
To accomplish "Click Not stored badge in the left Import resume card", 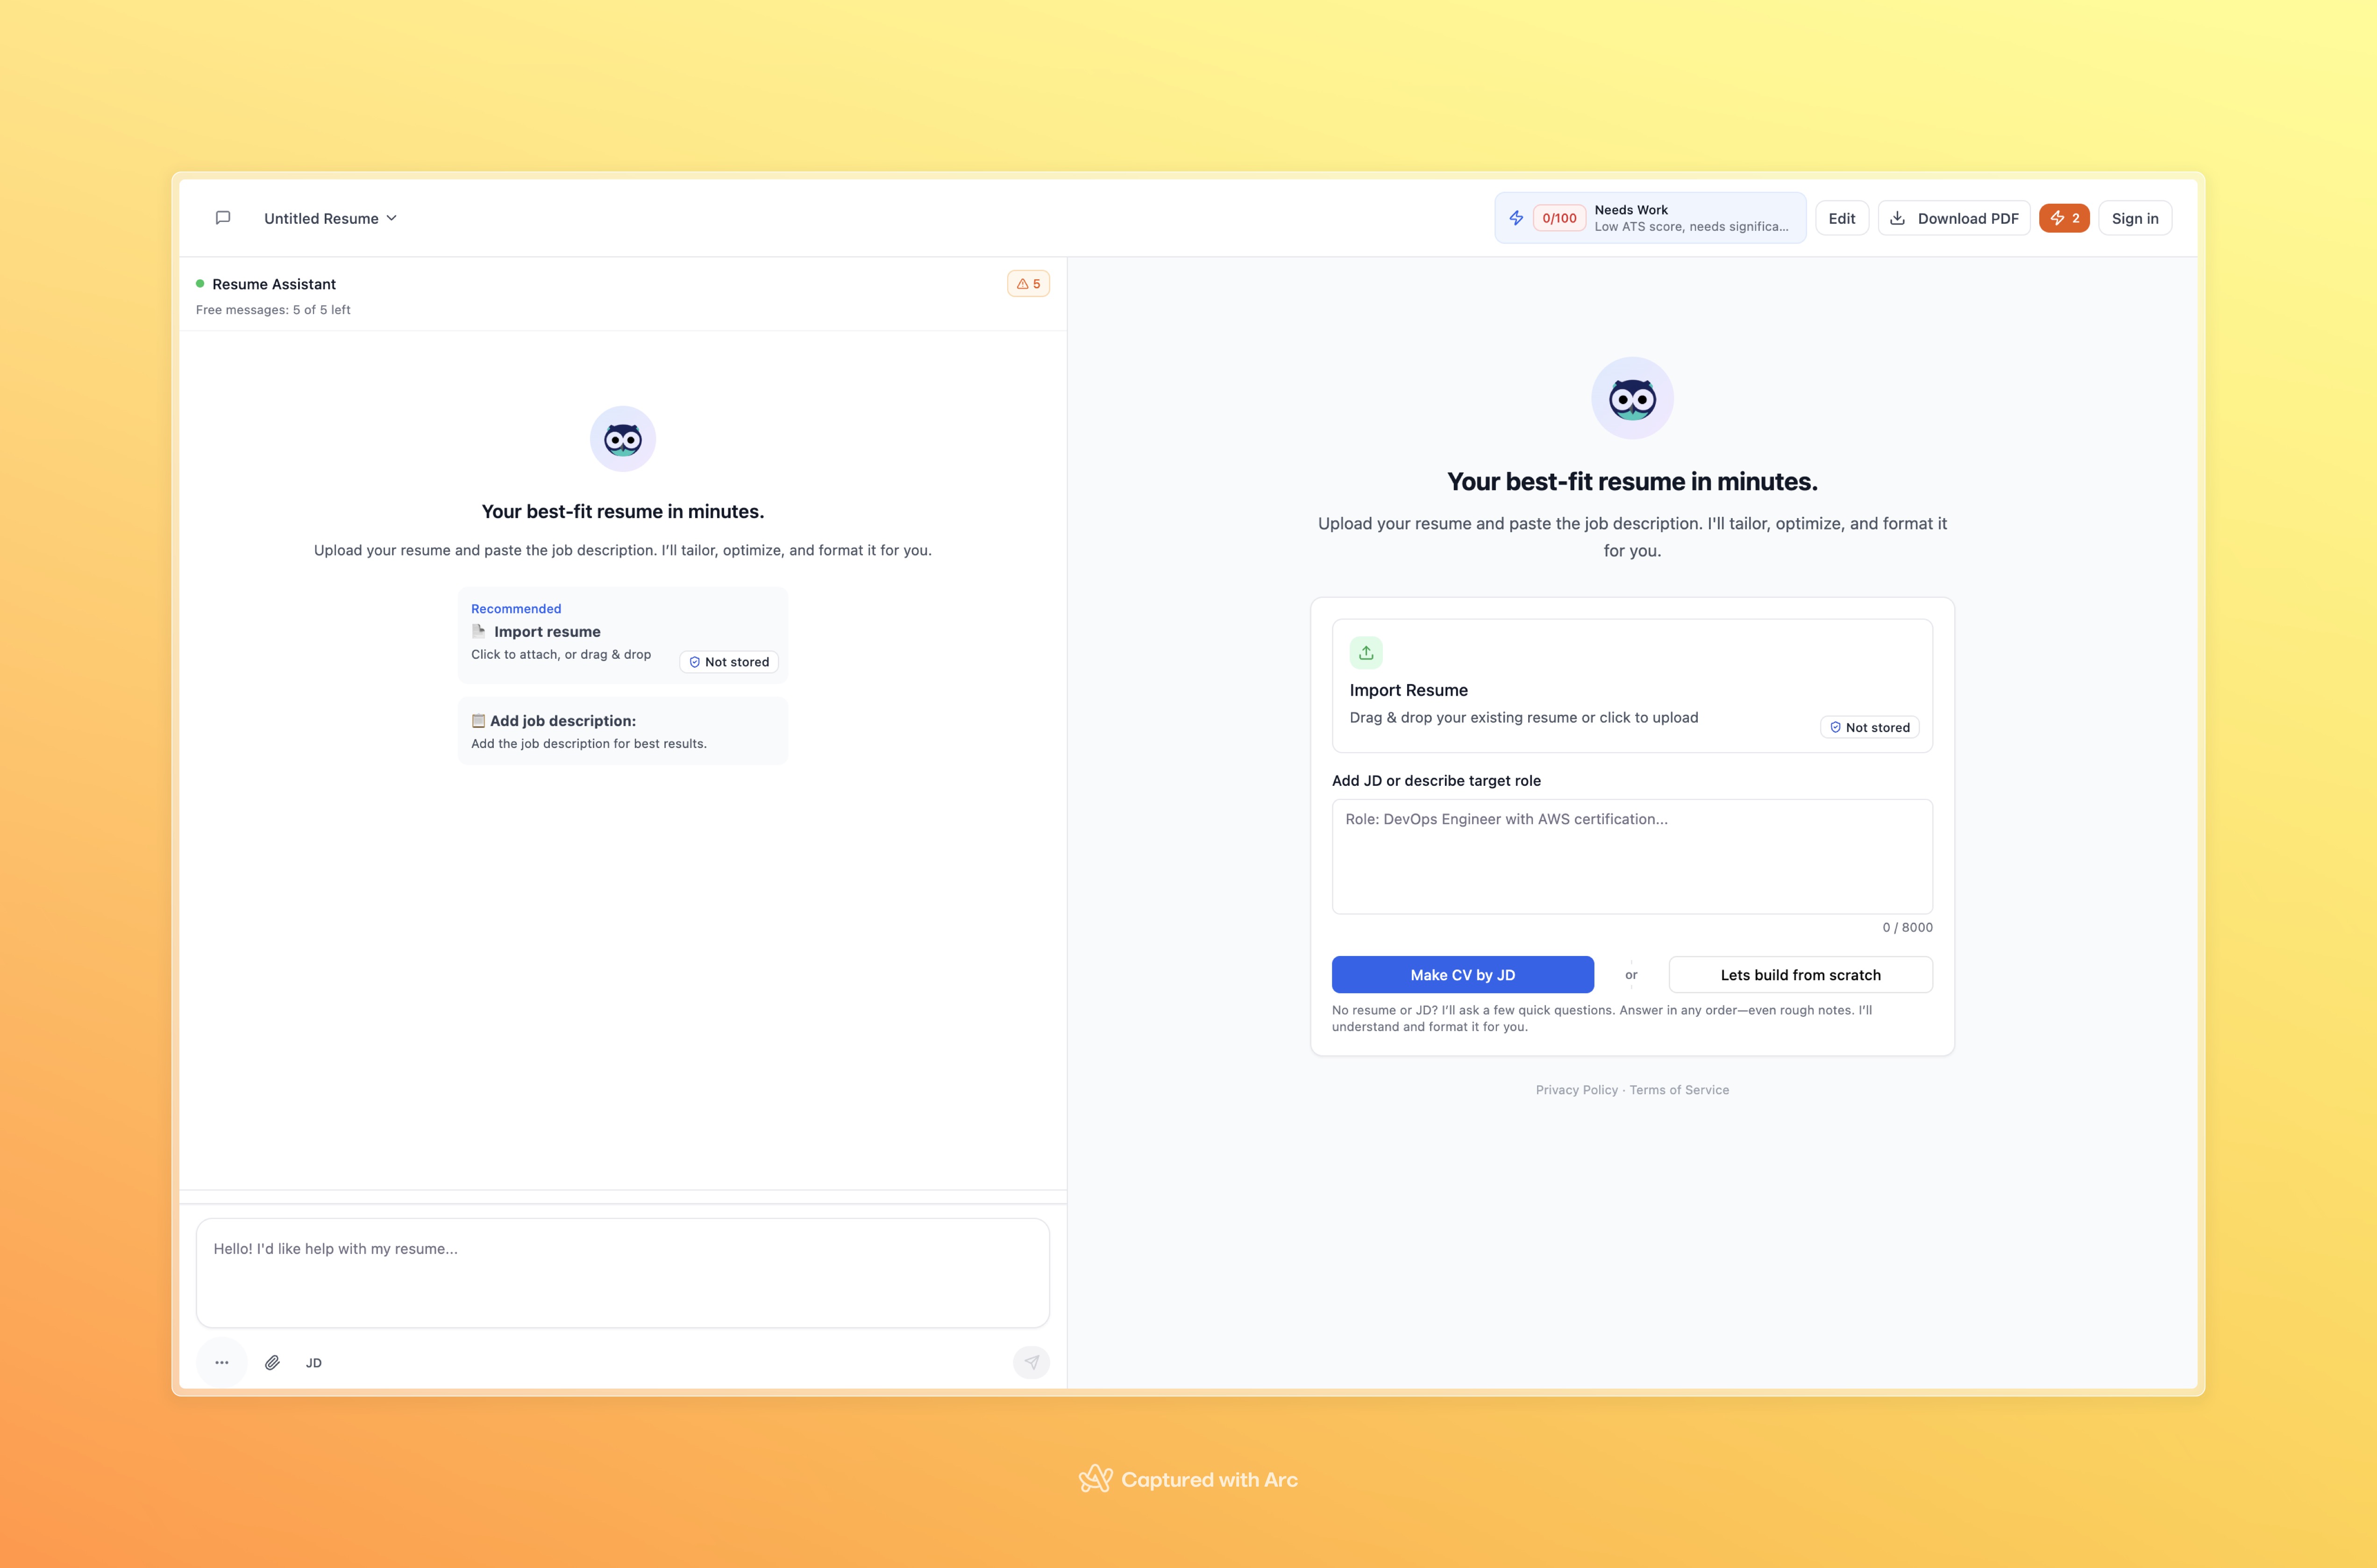I will (x=728, y=661).
